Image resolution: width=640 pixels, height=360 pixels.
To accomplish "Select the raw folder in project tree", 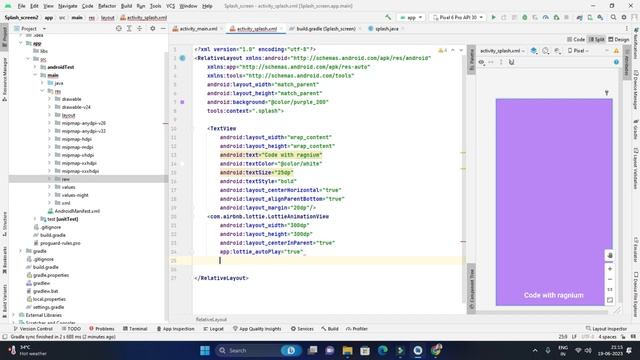I will click(x=65, y=179).
